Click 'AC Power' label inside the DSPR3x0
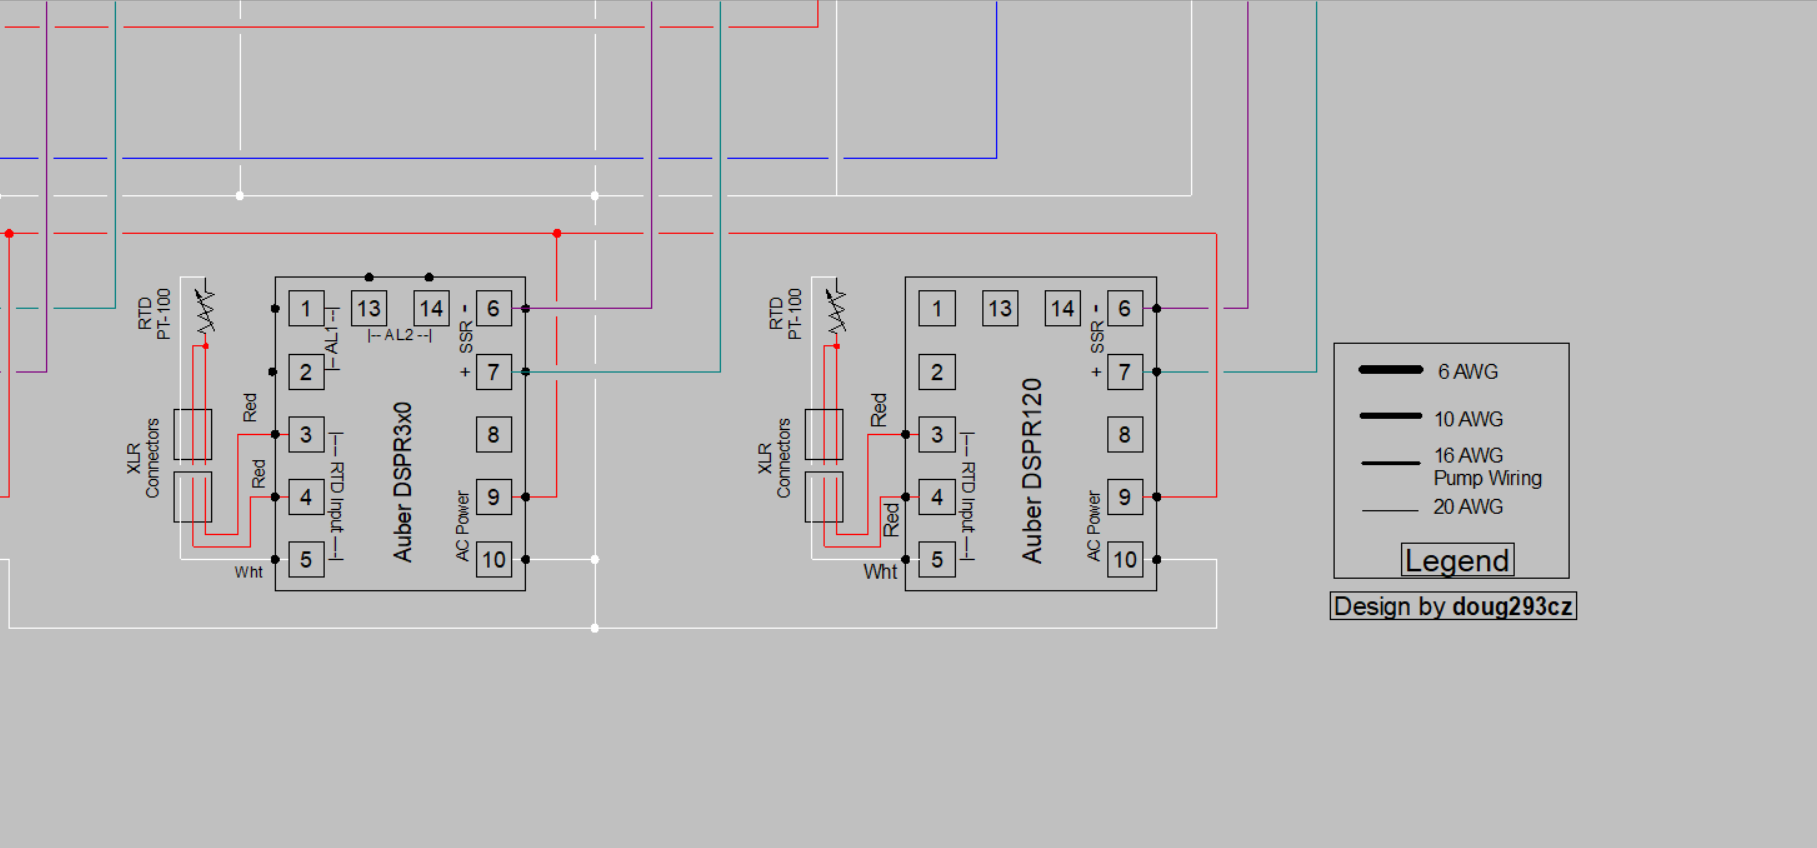Image resolution: width=1817 pixels, height=848 pixels. click(x=462, y=525)
